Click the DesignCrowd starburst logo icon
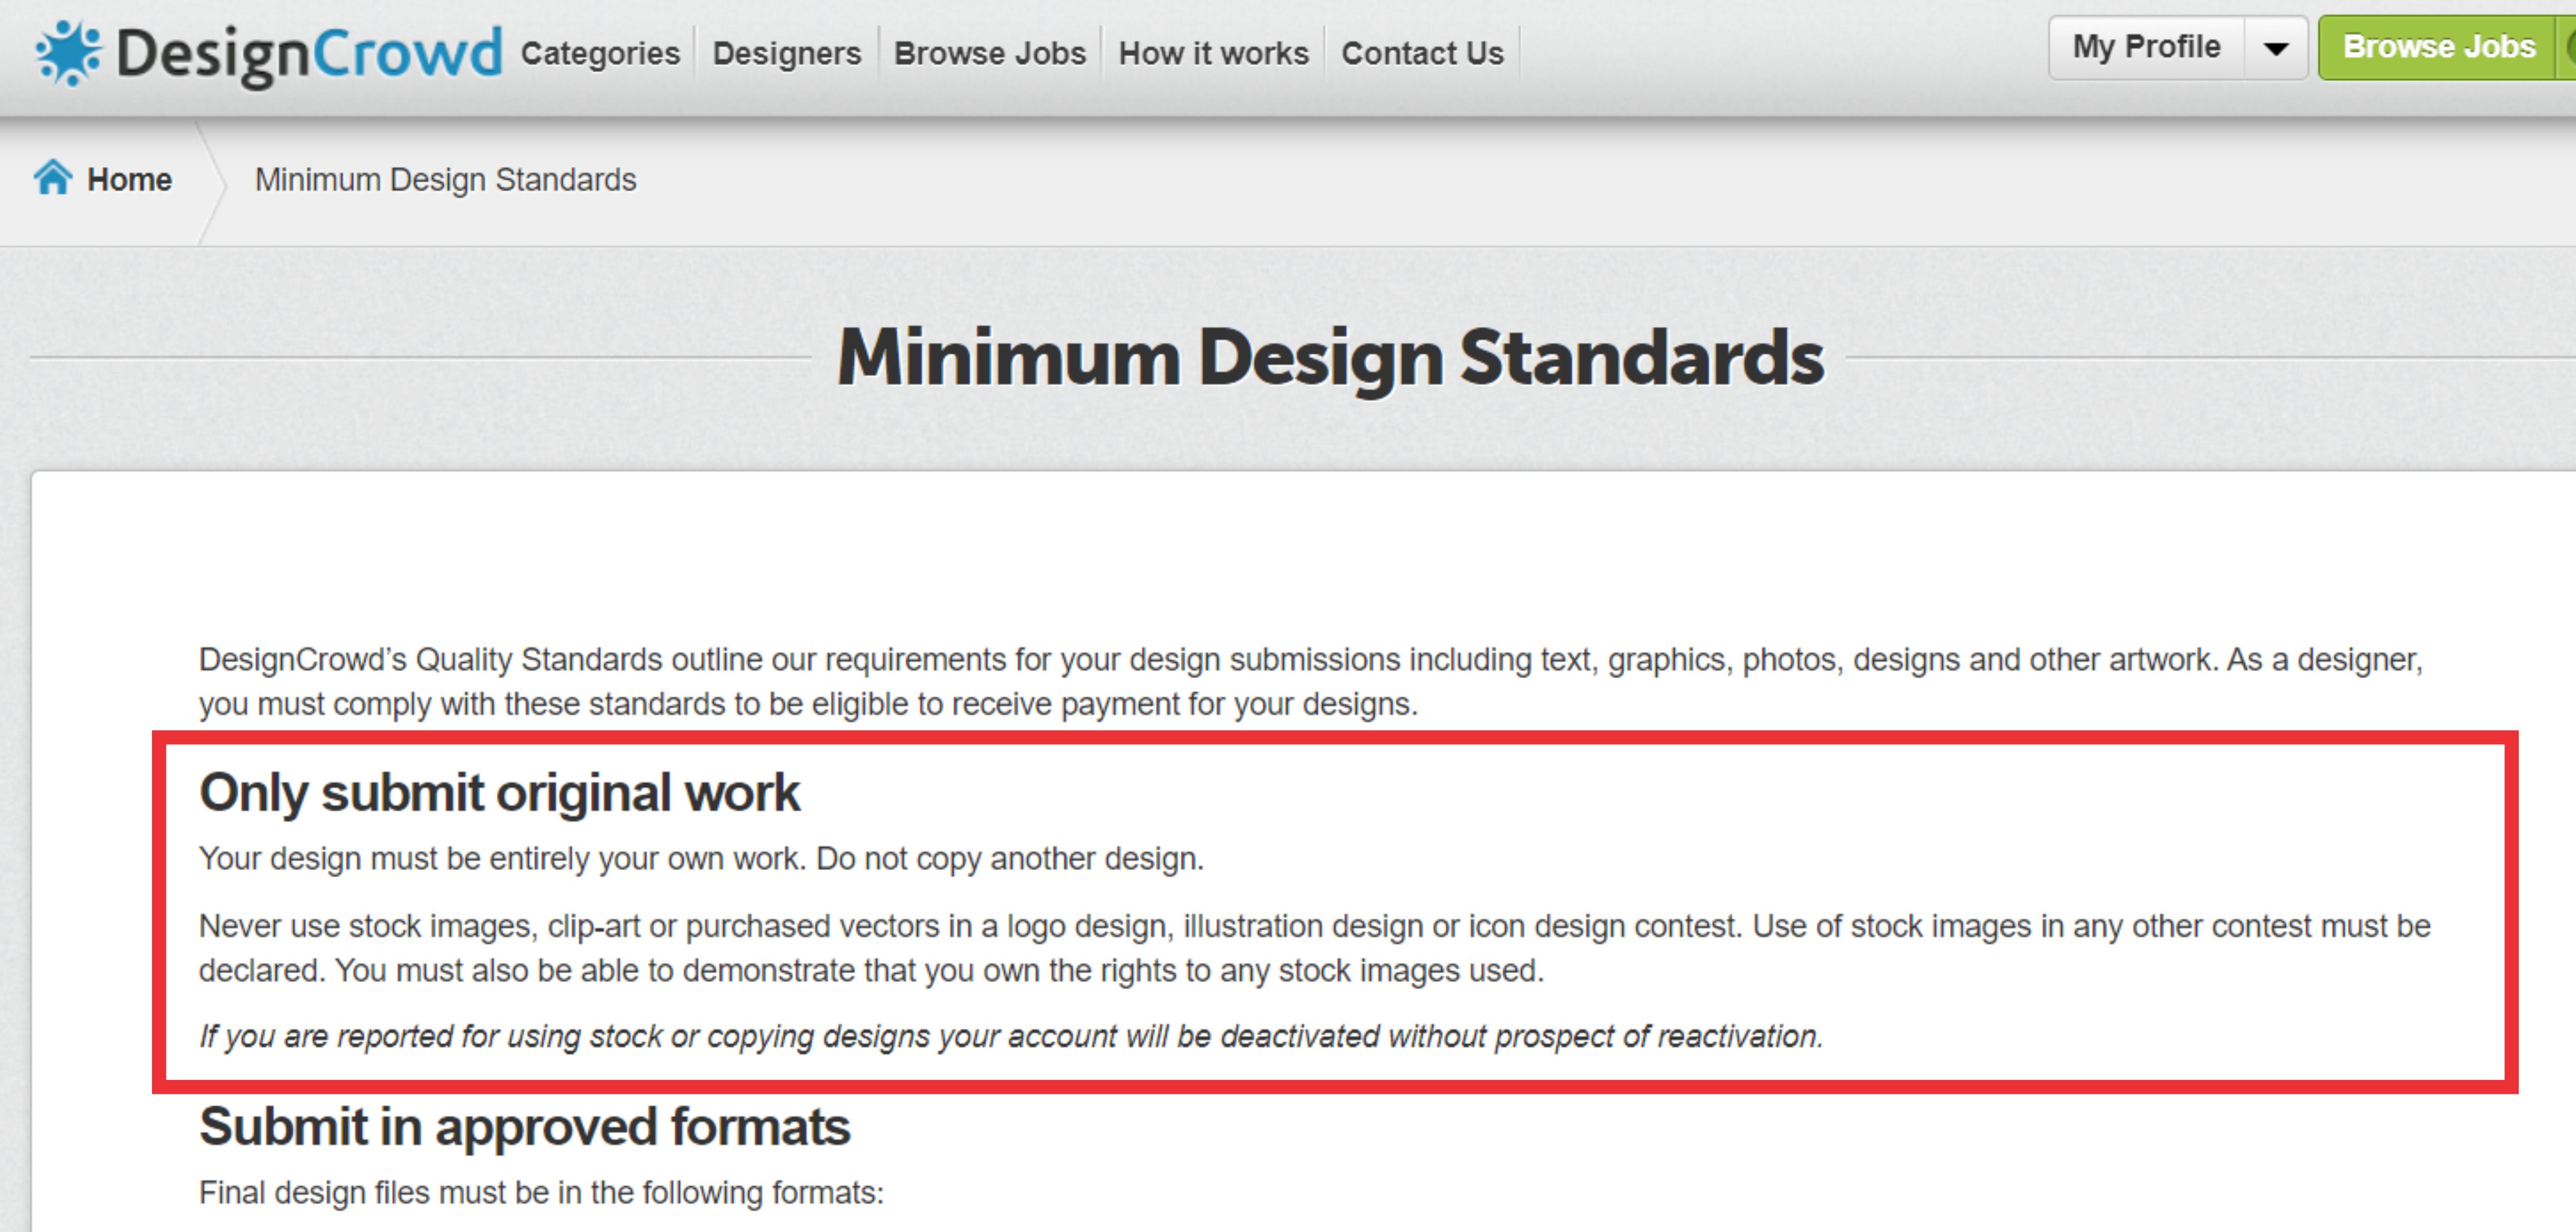 pos(68,52)
